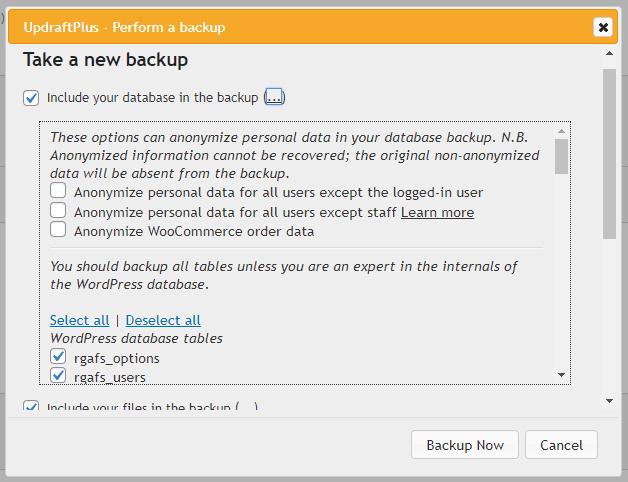Enable anonymize data except logged-in user
The height and width of the screenshot is (482, 628).
click(59, 191)
